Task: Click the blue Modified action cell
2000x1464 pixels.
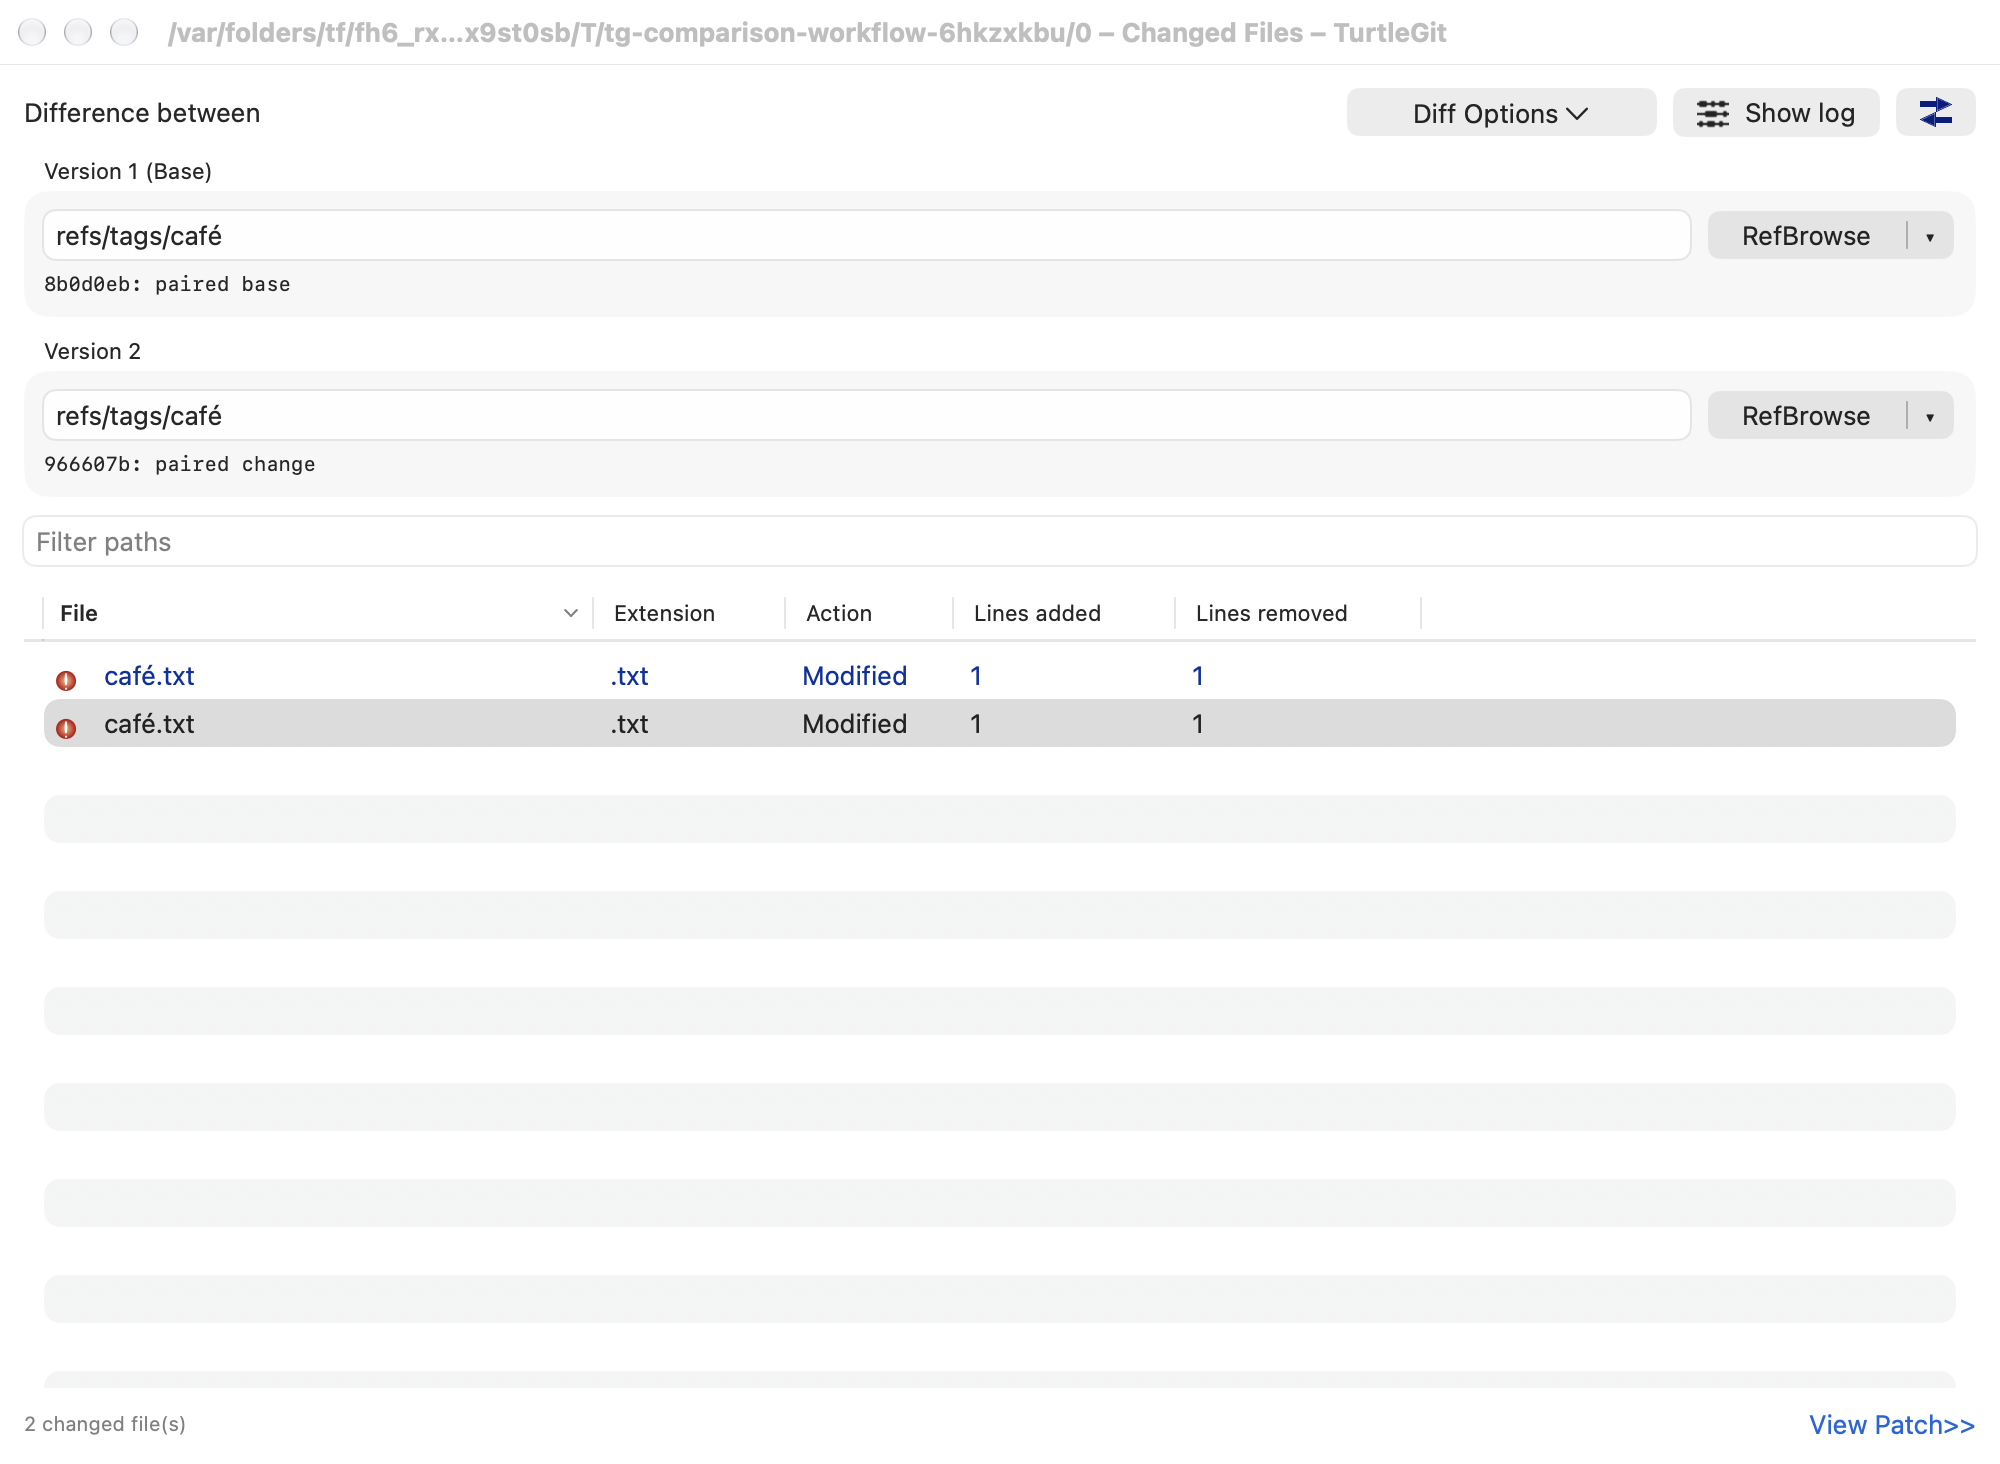Action: tap(855, 676)
